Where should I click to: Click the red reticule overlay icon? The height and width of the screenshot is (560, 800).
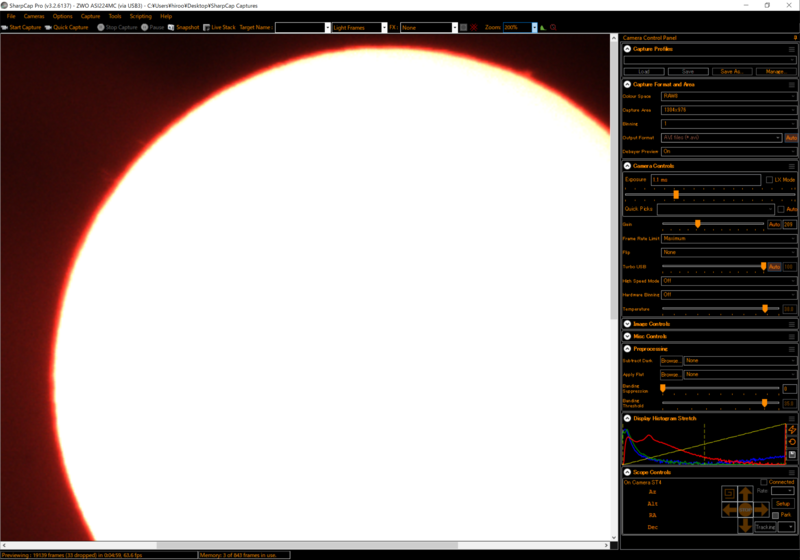click(x=474, y=28)
